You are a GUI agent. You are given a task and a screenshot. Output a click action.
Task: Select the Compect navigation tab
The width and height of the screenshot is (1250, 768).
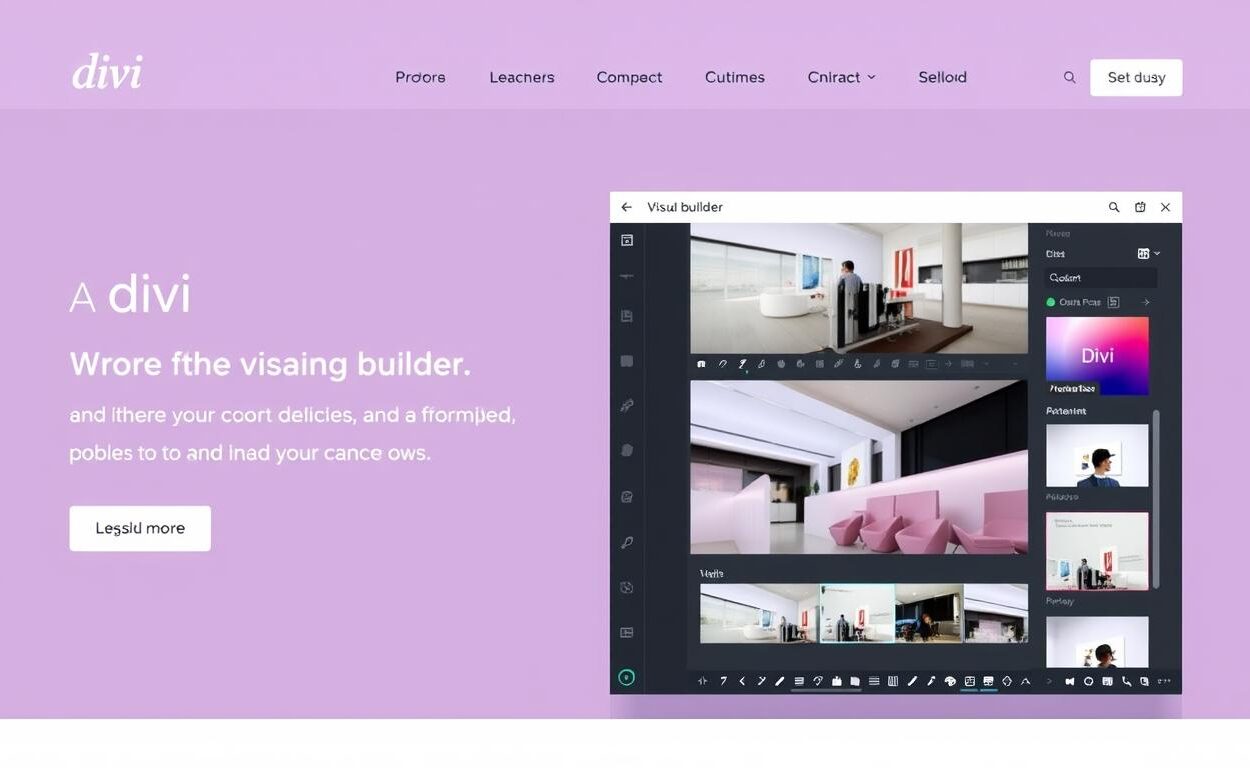pyautogui.click(x=629, y=77)
